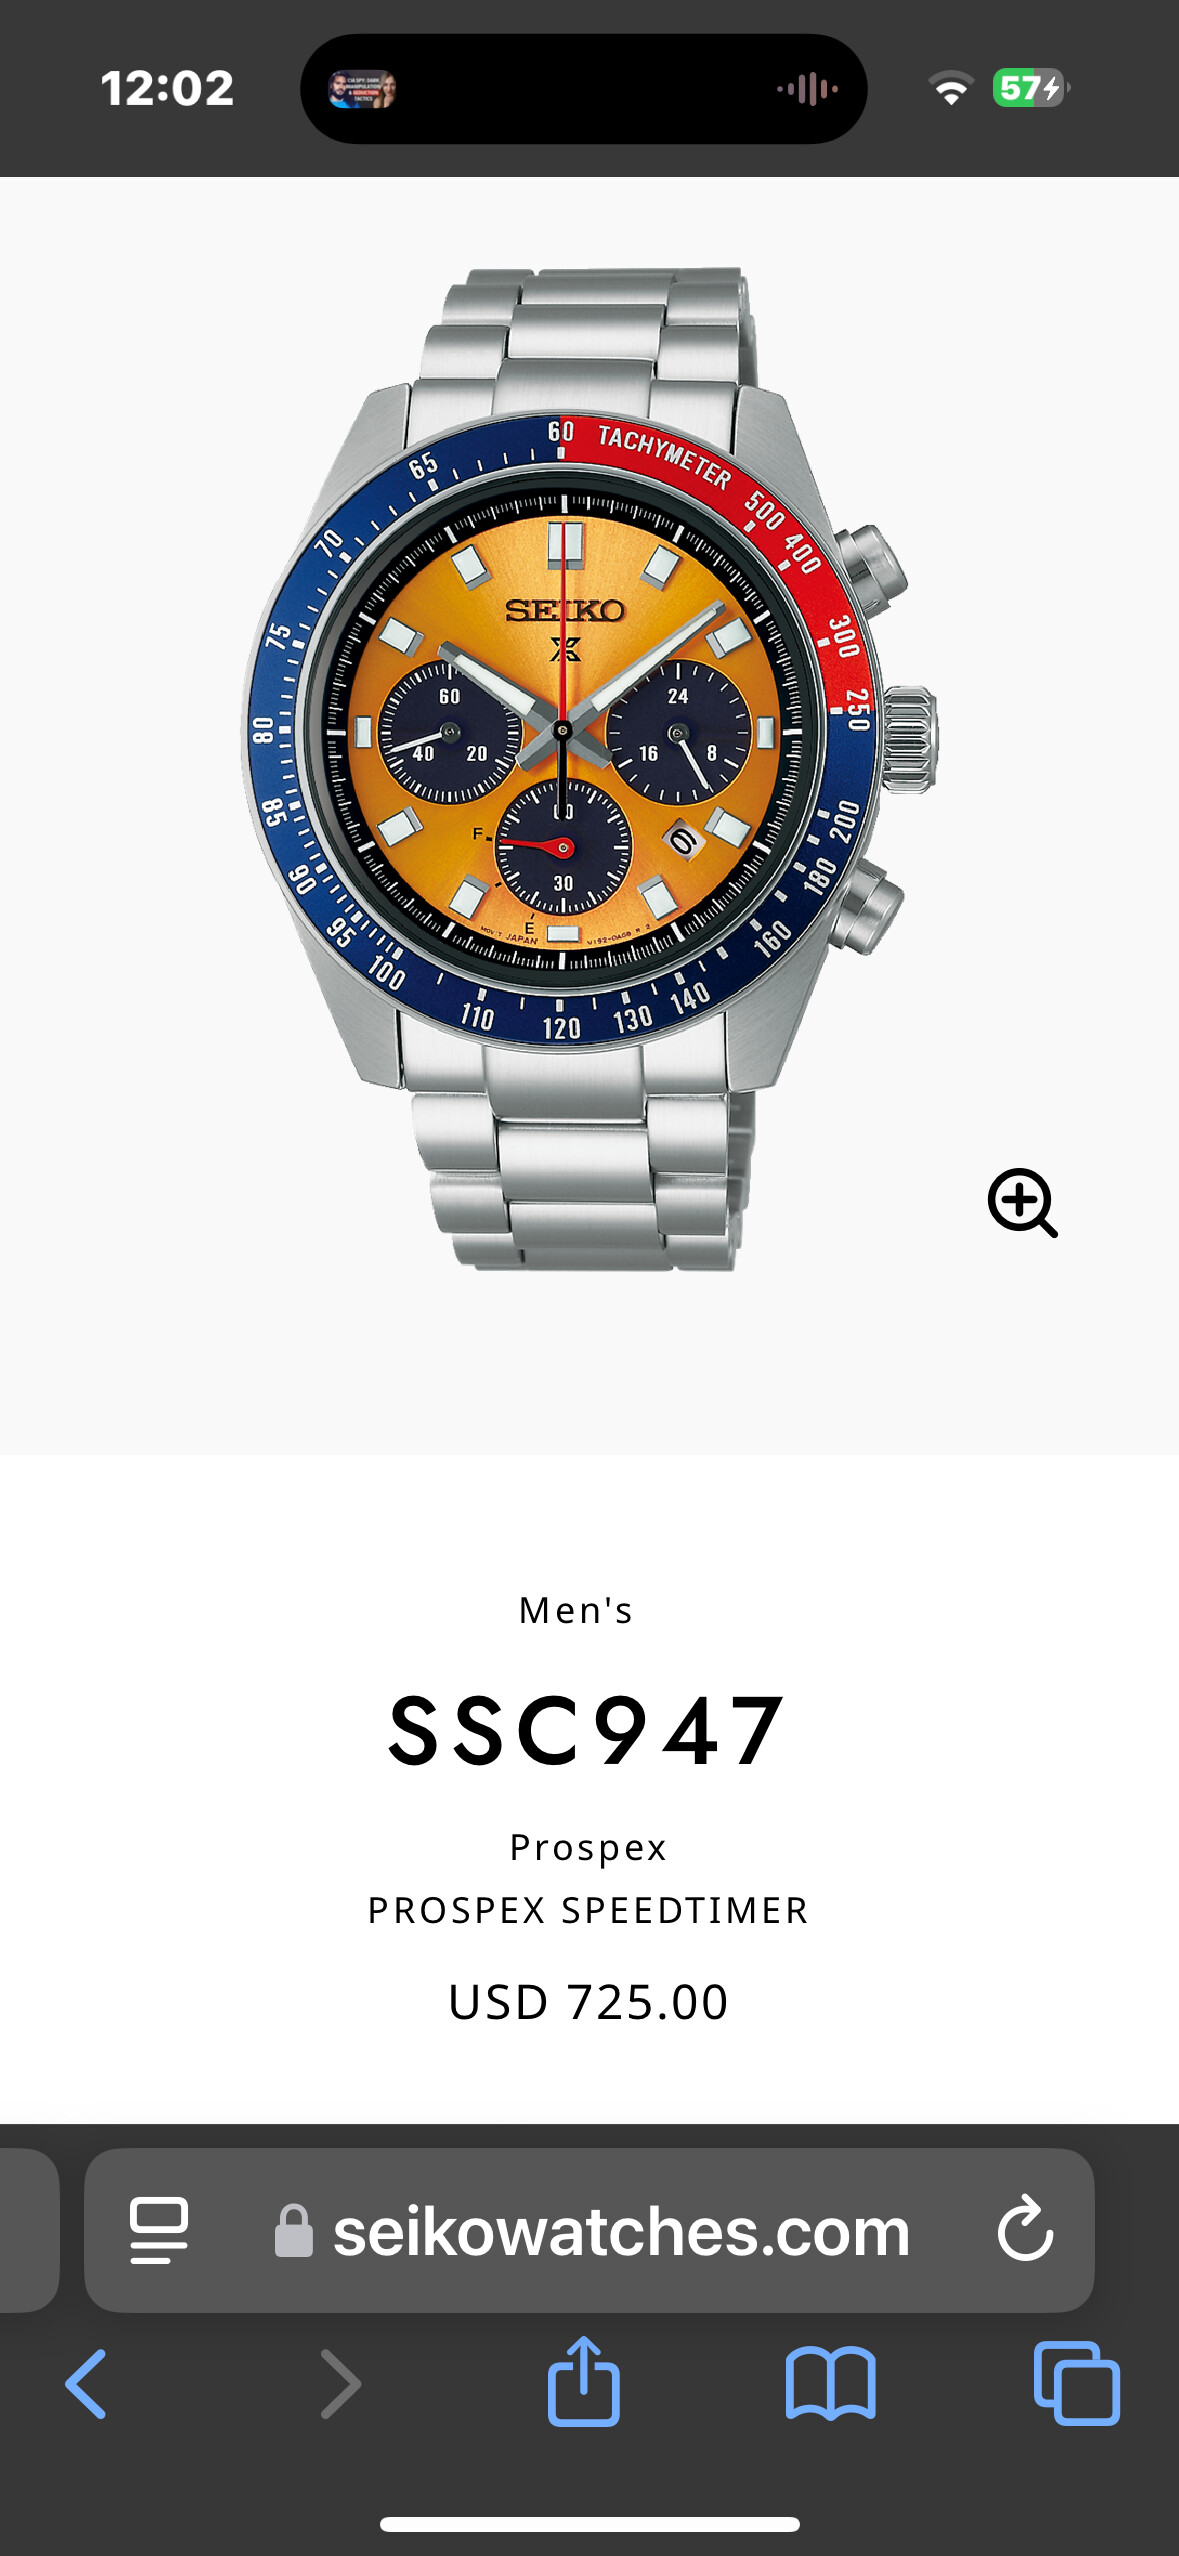Open the Safari page menu reader icon
Viewport: 1179px width, 2556px height.
(x=159, y=2230)
